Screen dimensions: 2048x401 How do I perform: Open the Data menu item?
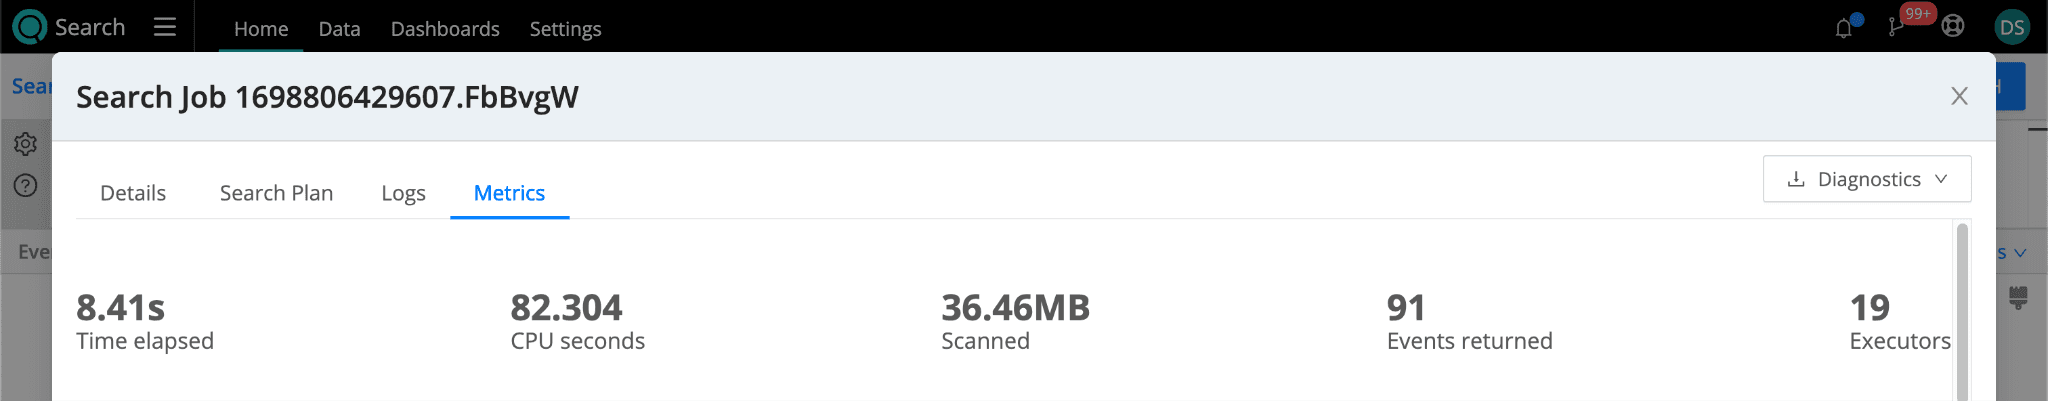[x=339, y=29]
